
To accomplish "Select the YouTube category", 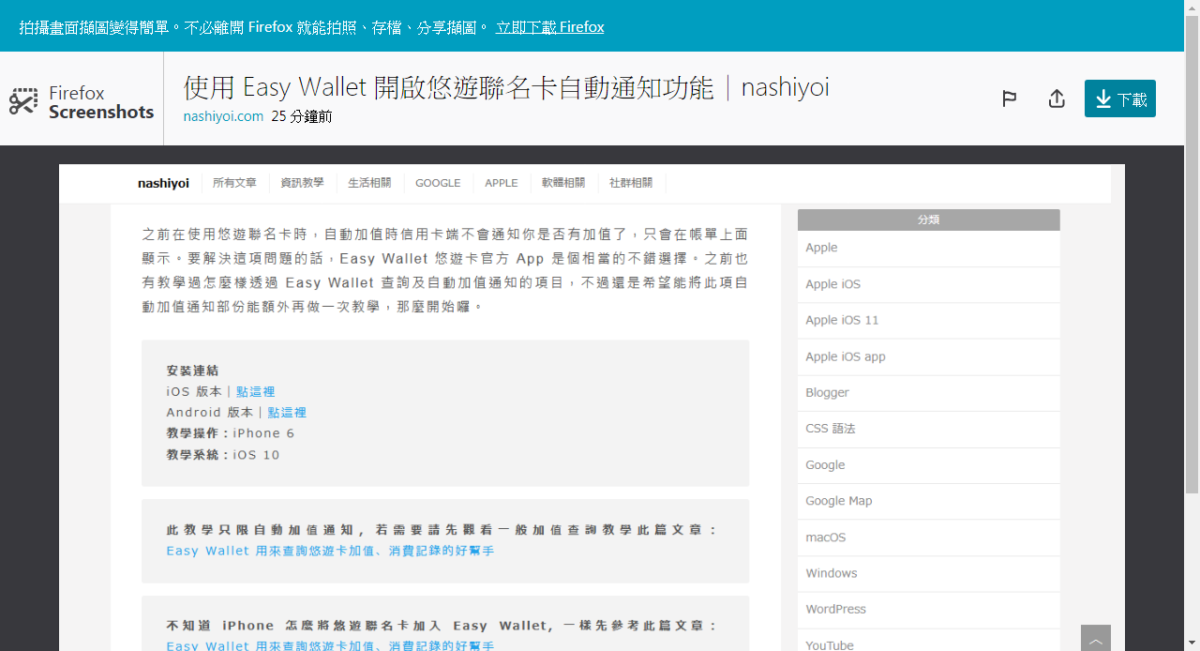I will click(x=928, y=642).
